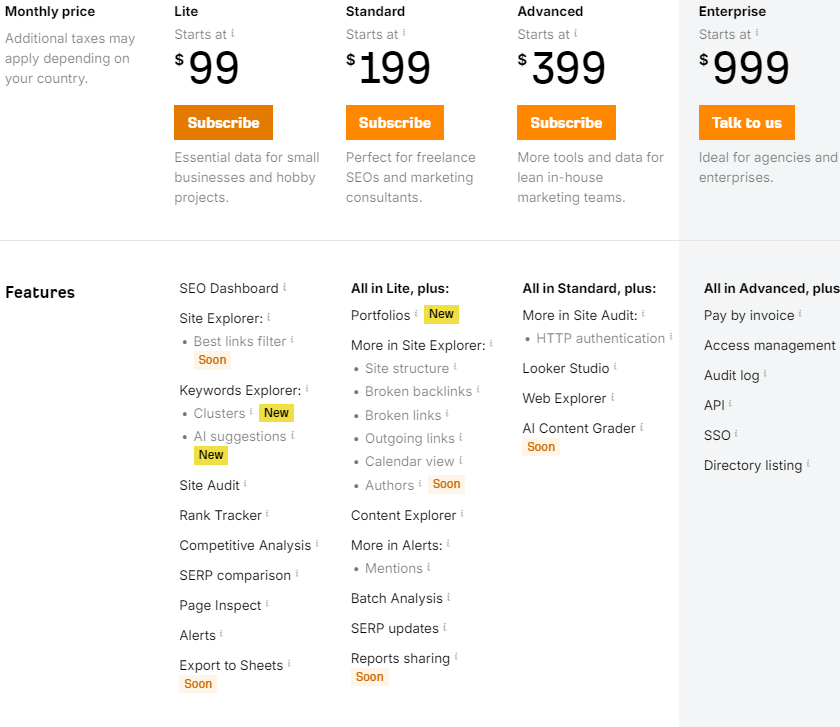Click the info icon next to API

[x=730, y=404]
